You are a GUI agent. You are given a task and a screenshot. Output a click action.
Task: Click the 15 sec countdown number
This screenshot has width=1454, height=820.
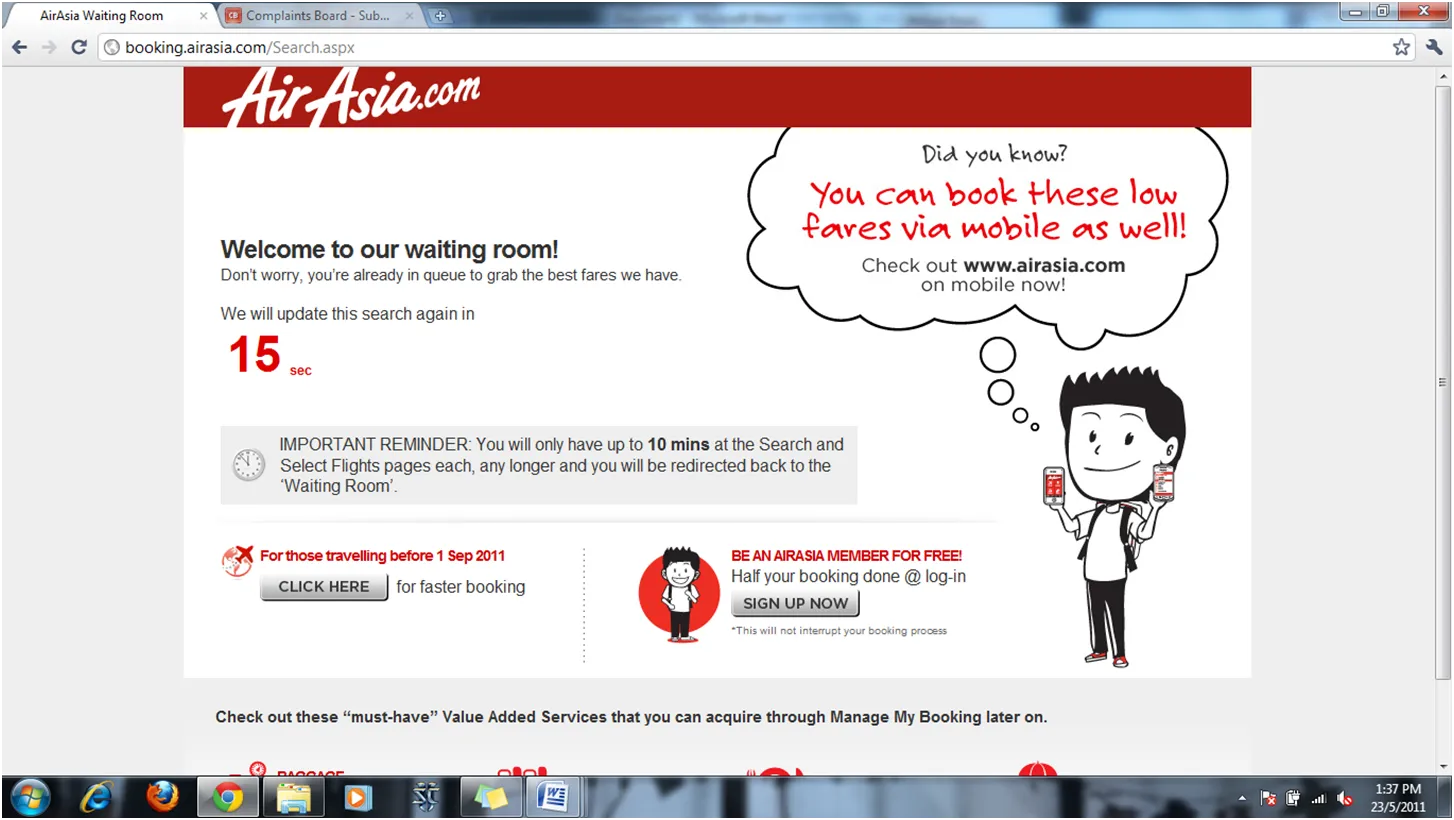pos(255,355)
